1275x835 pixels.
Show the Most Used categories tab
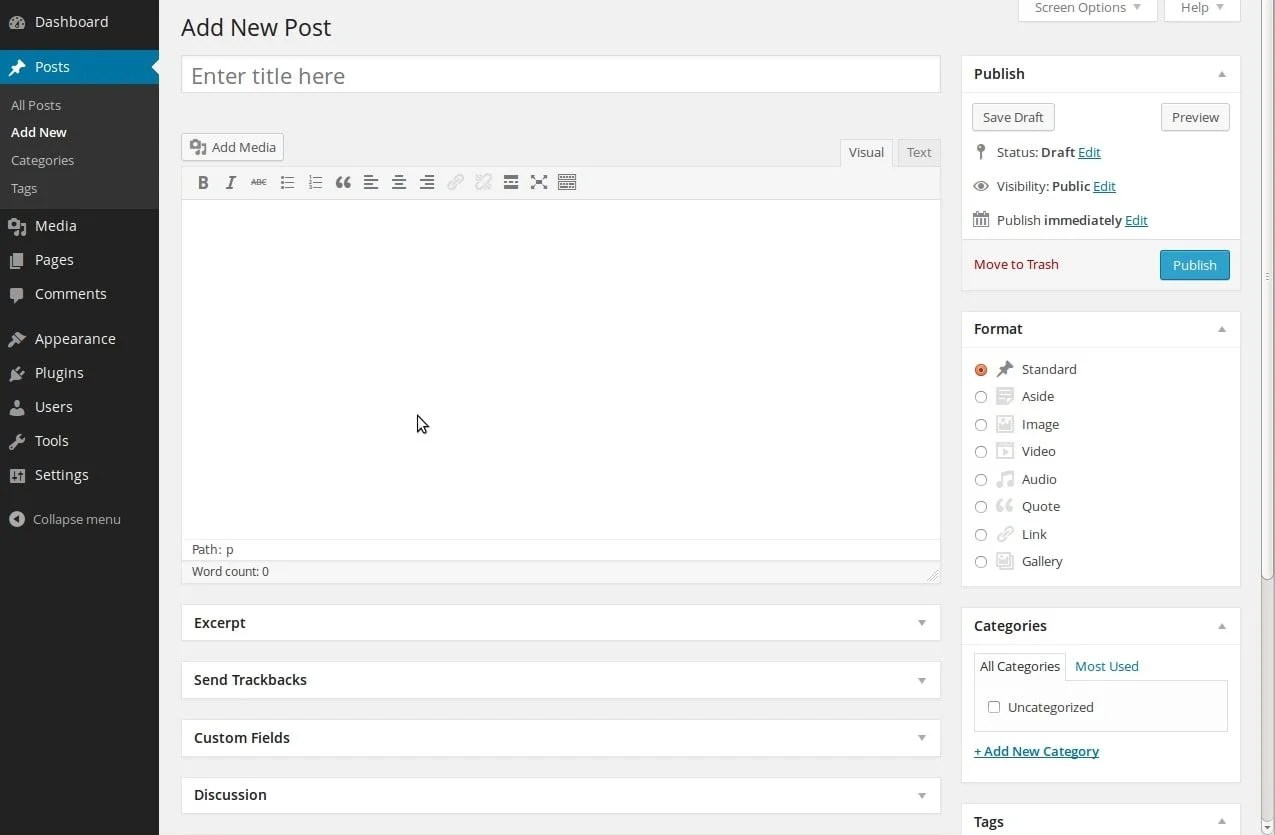coord(1107,666)
